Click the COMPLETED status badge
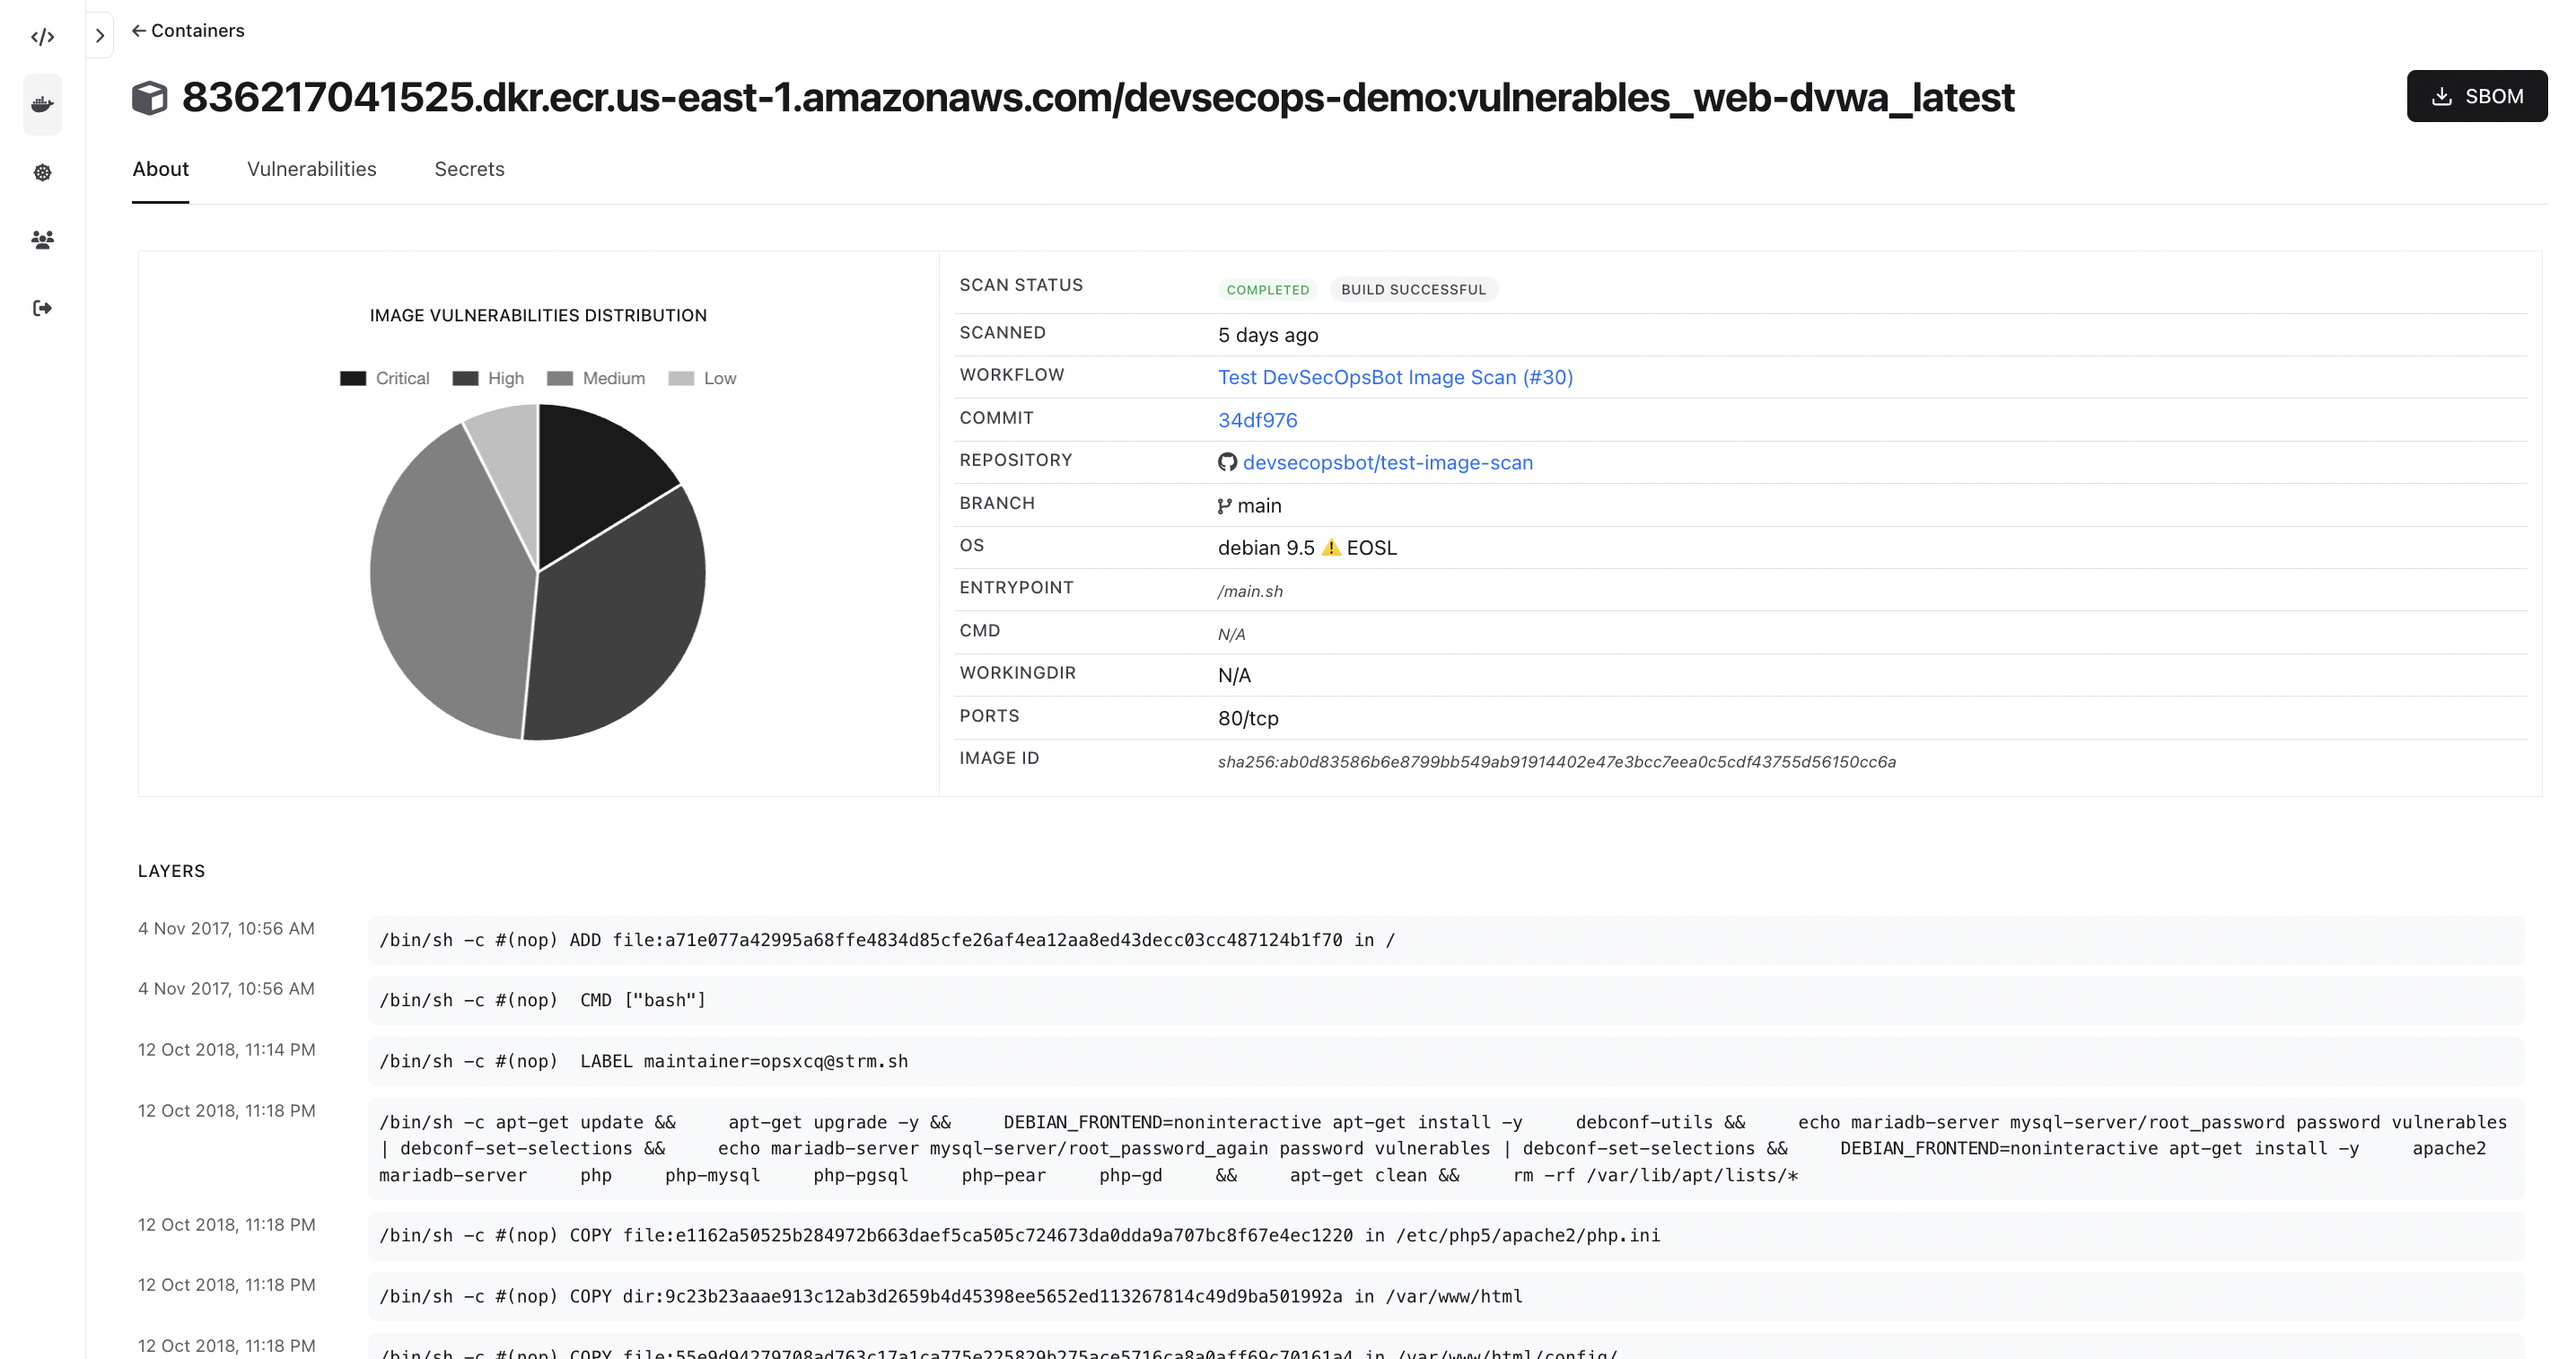2576x1359 pixels. [1267, 290]
